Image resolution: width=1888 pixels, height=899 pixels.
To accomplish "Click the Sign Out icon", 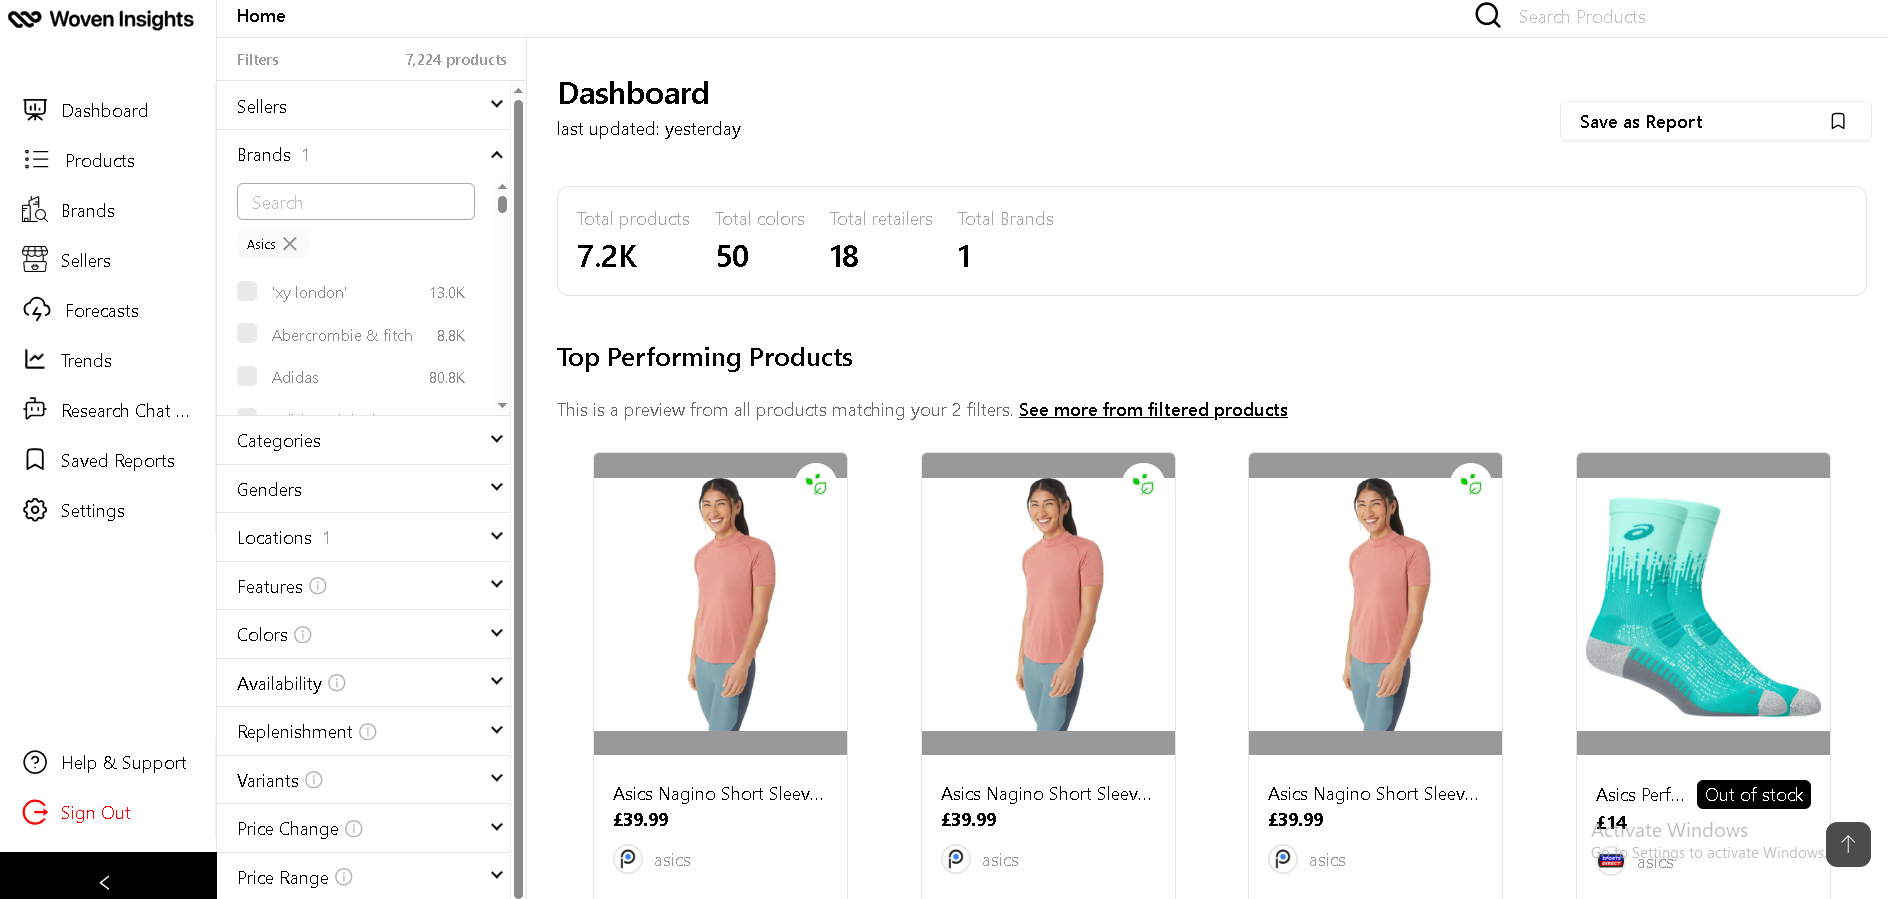I will (35, 812).
